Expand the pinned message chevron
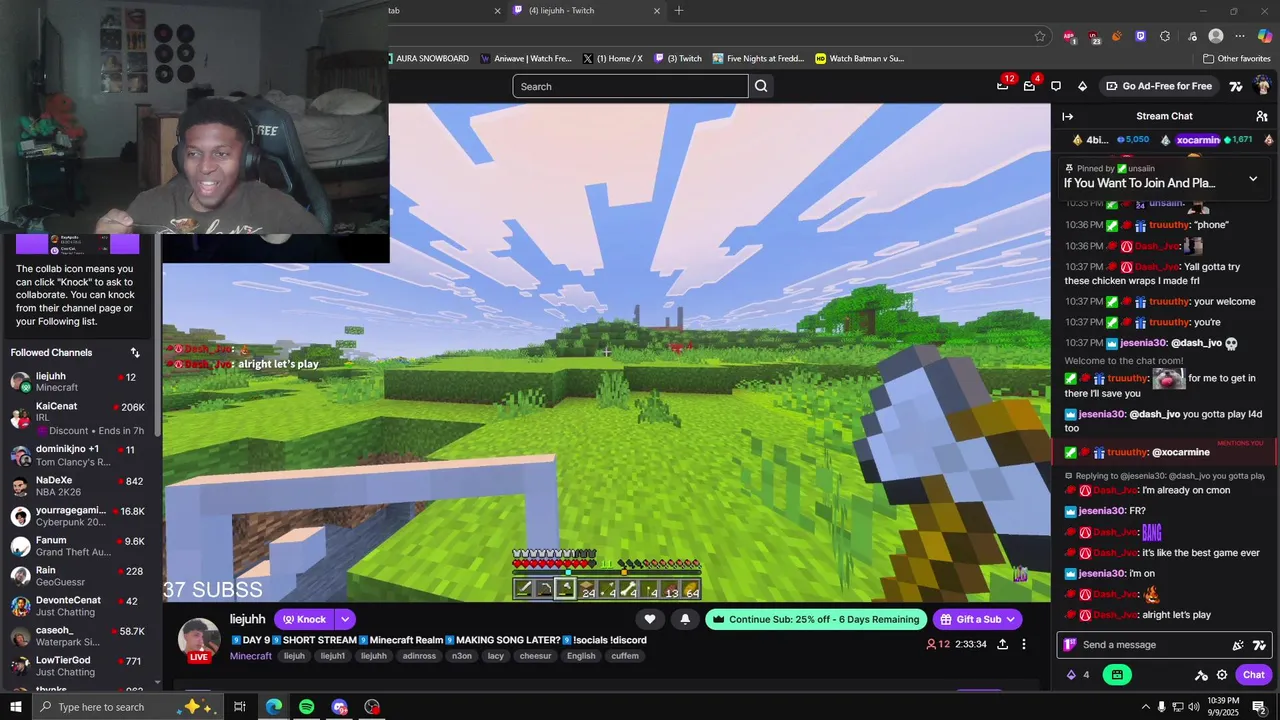Viewport: 1280px width, 720px height. [1253, 179]
